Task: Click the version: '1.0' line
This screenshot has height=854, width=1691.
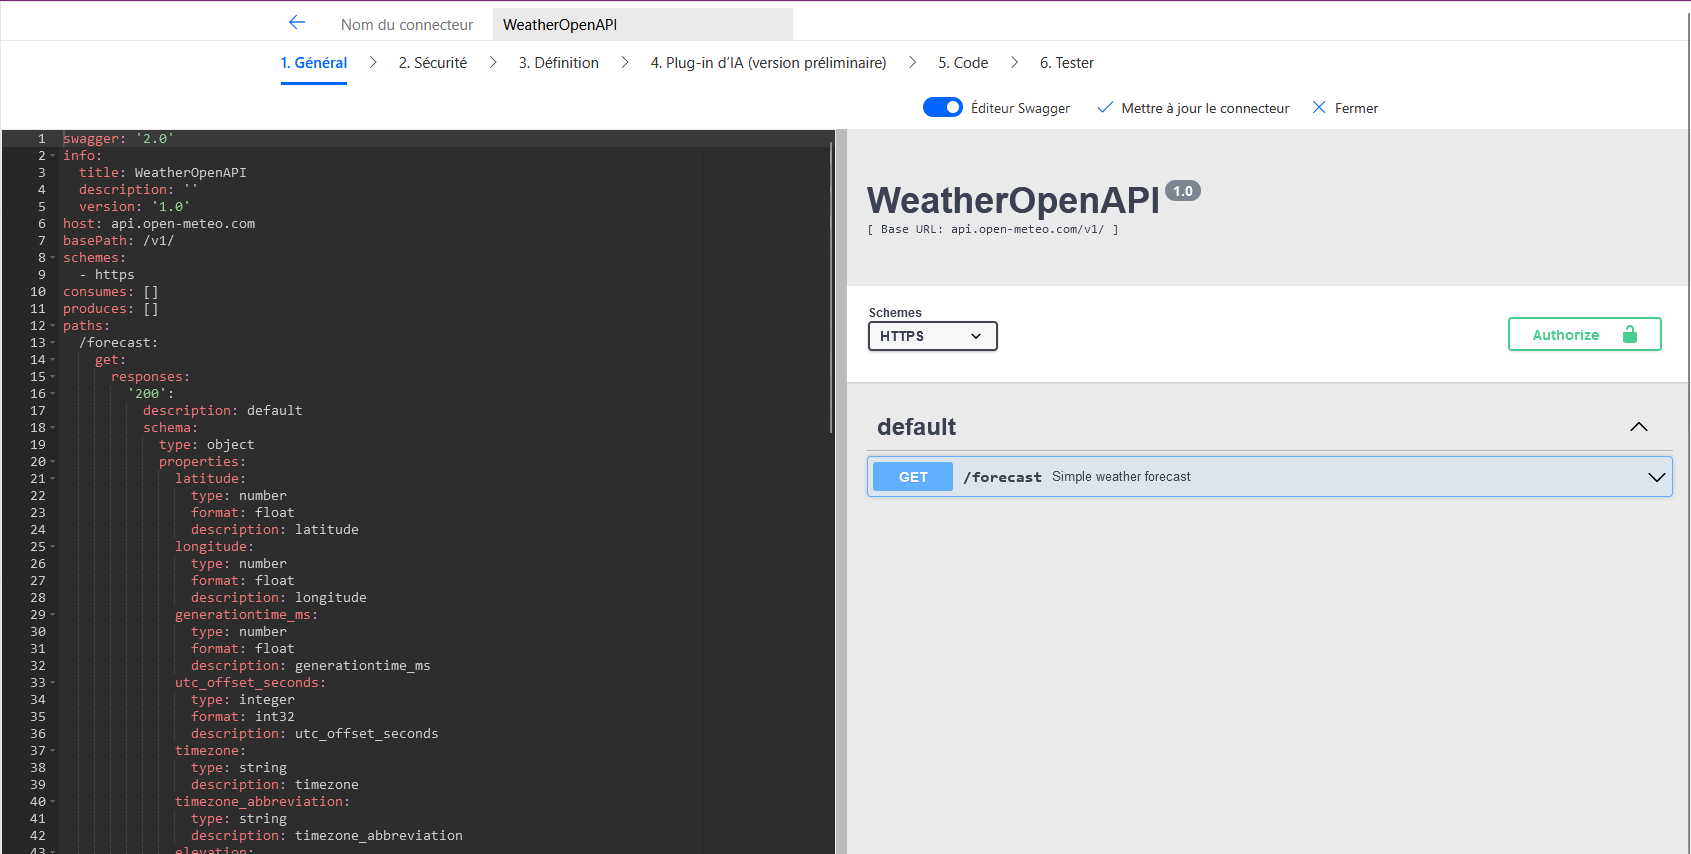Action: point(134,207)
